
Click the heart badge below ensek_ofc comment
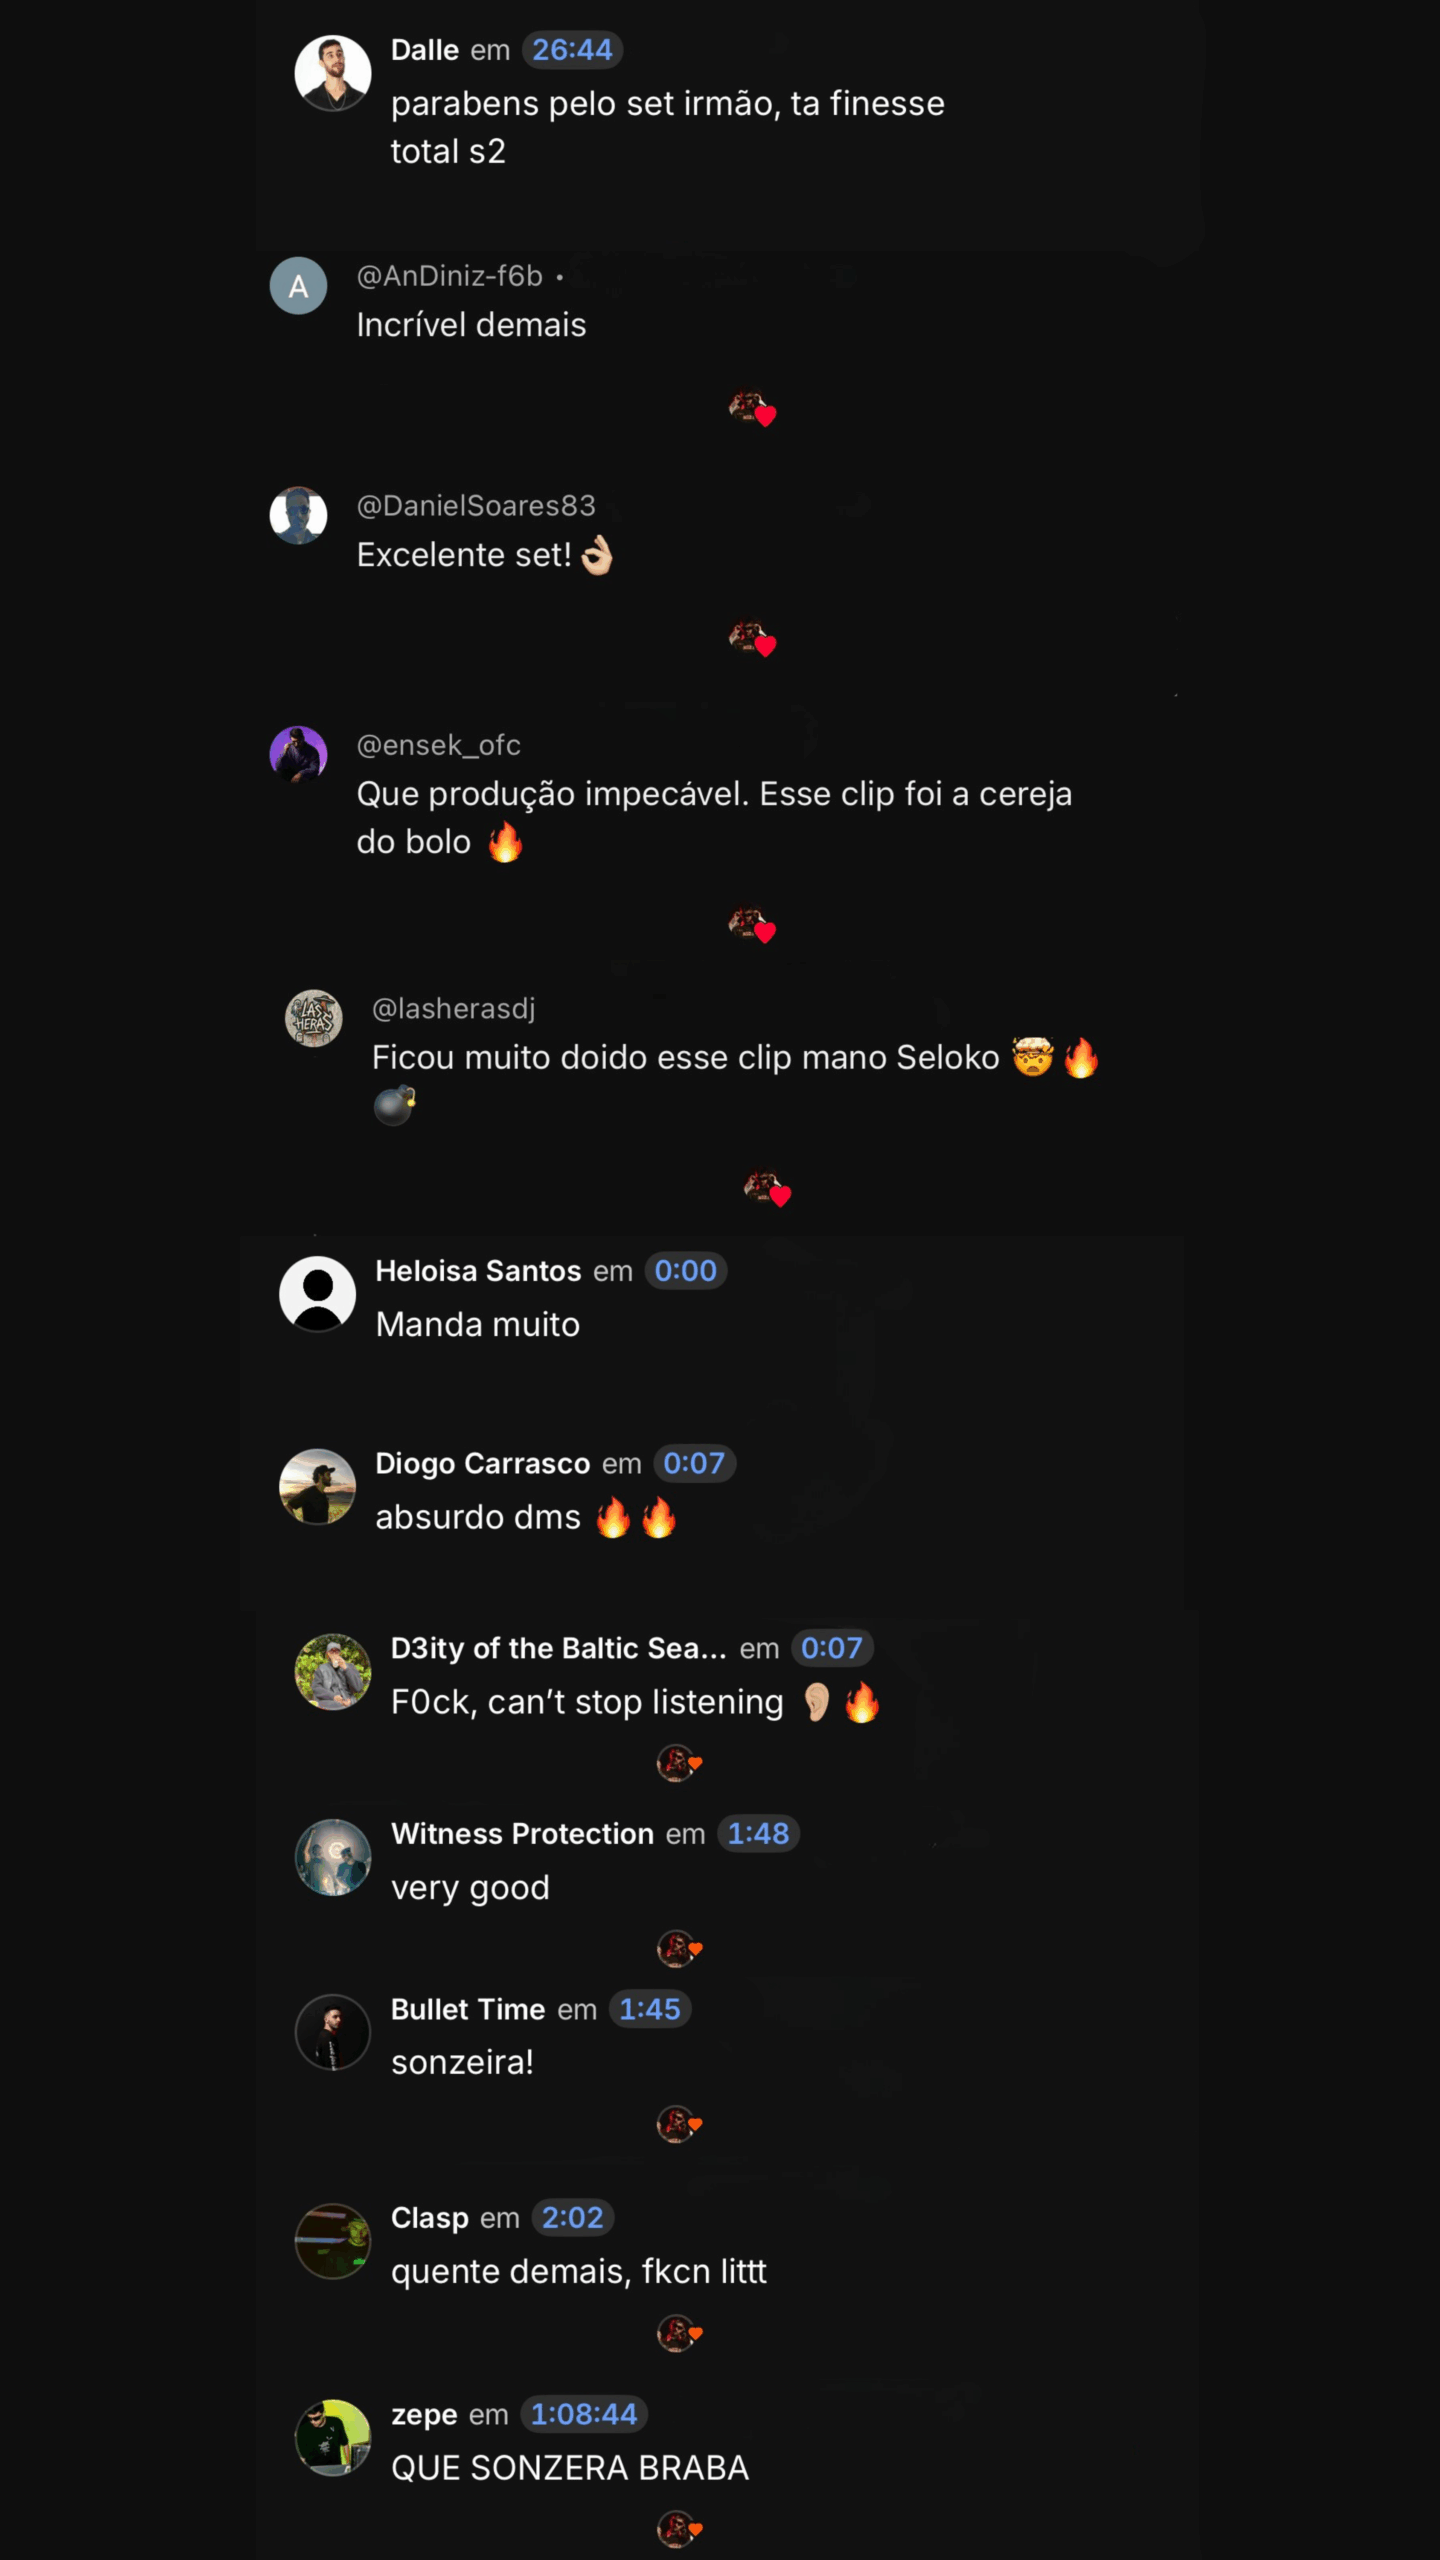point(753,925)
